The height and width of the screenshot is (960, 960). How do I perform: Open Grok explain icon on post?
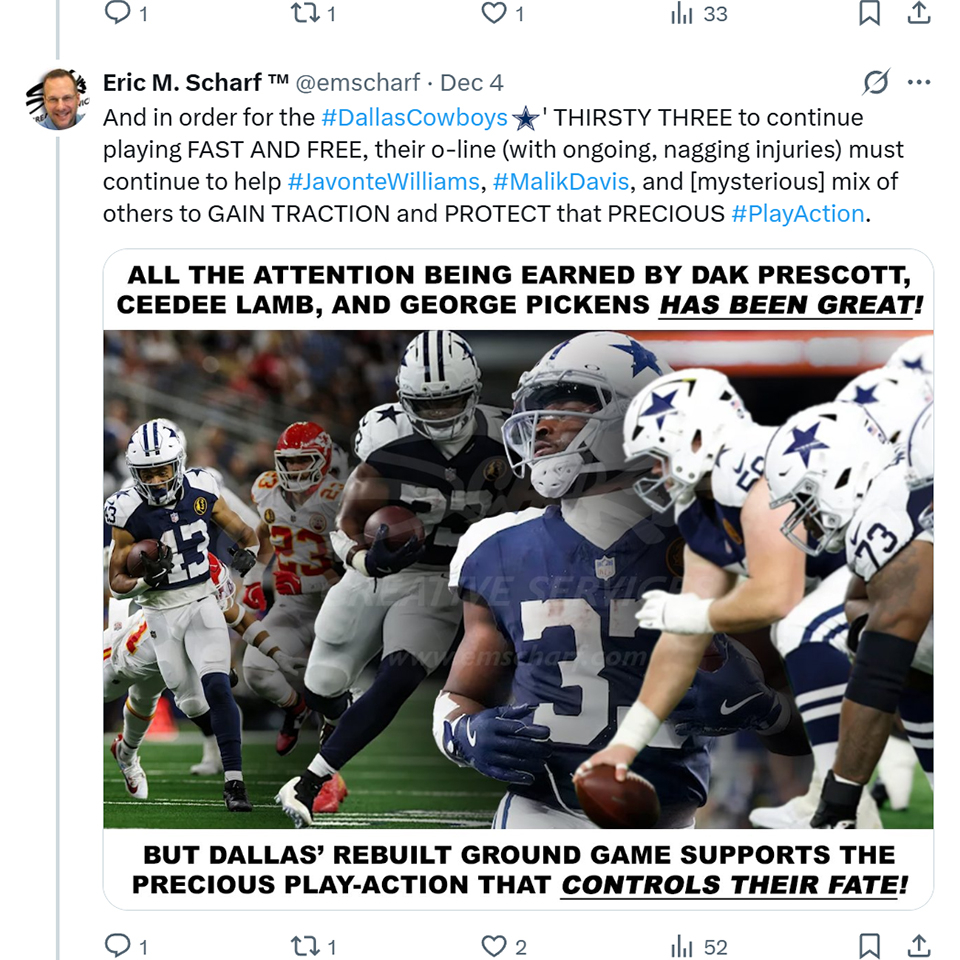875,83
